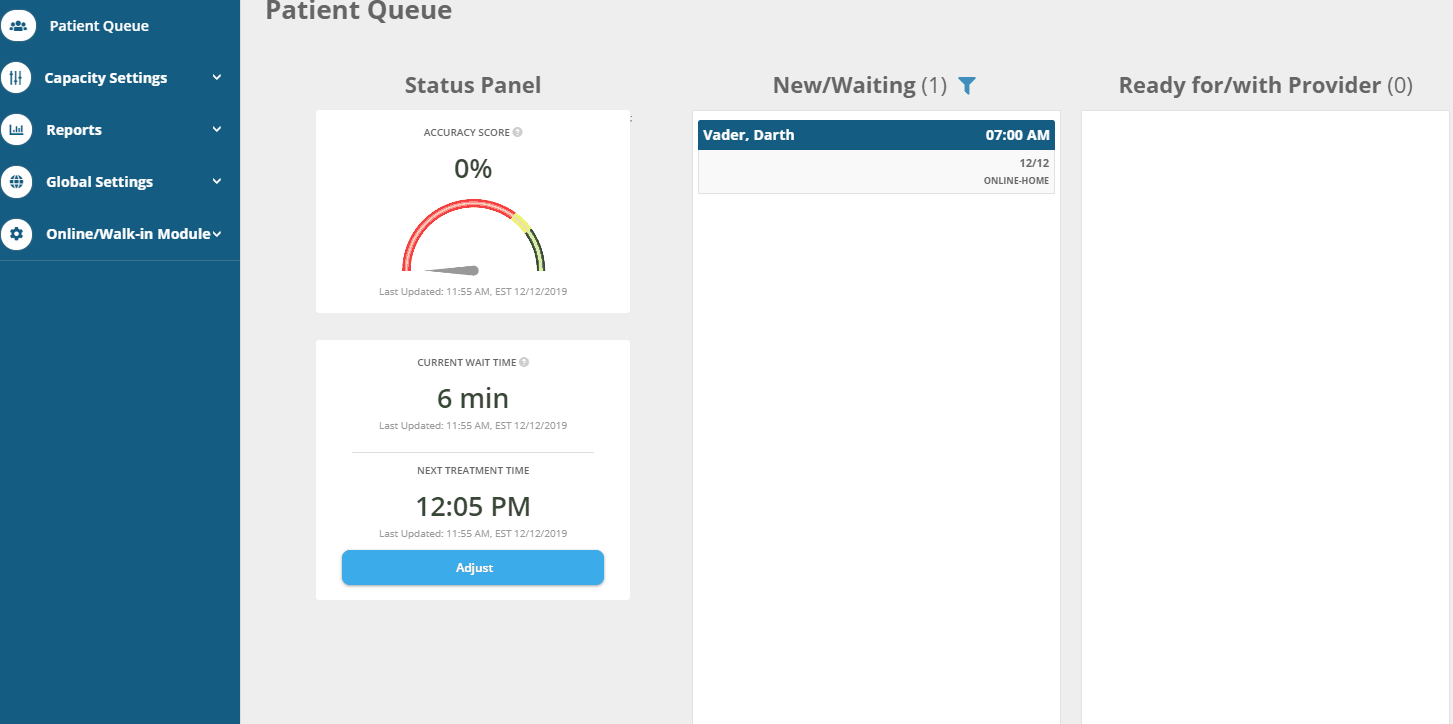Viewport: 1453px width, 724px height.
Task: Expand the Online/Walk-in Module chevron
Action: (217, 233)
